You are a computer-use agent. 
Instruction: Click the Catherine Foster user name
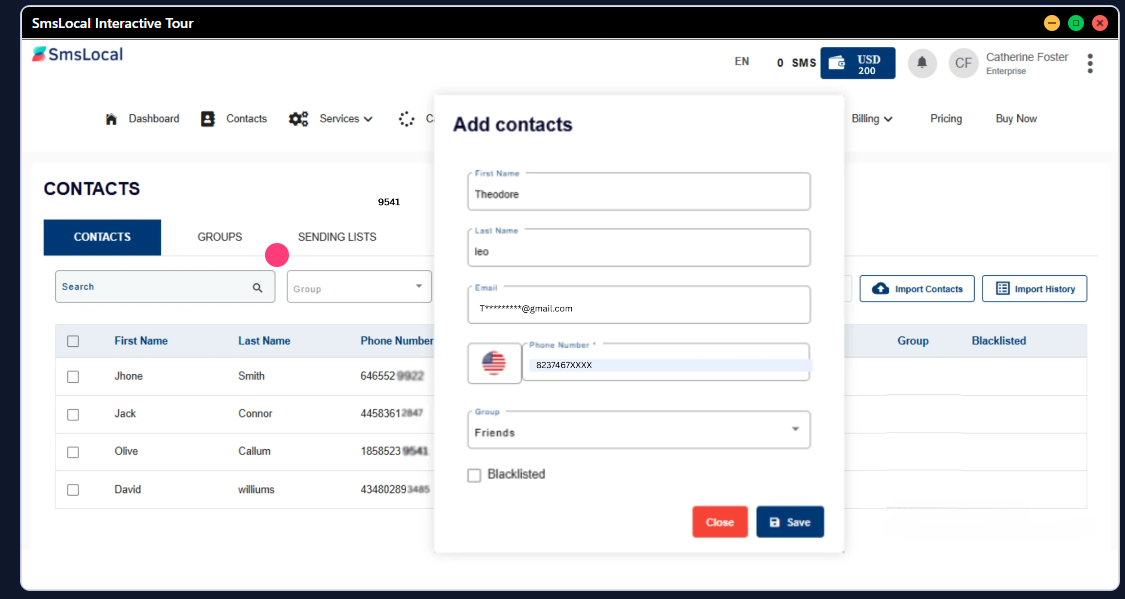click(x=1027, y=57)
